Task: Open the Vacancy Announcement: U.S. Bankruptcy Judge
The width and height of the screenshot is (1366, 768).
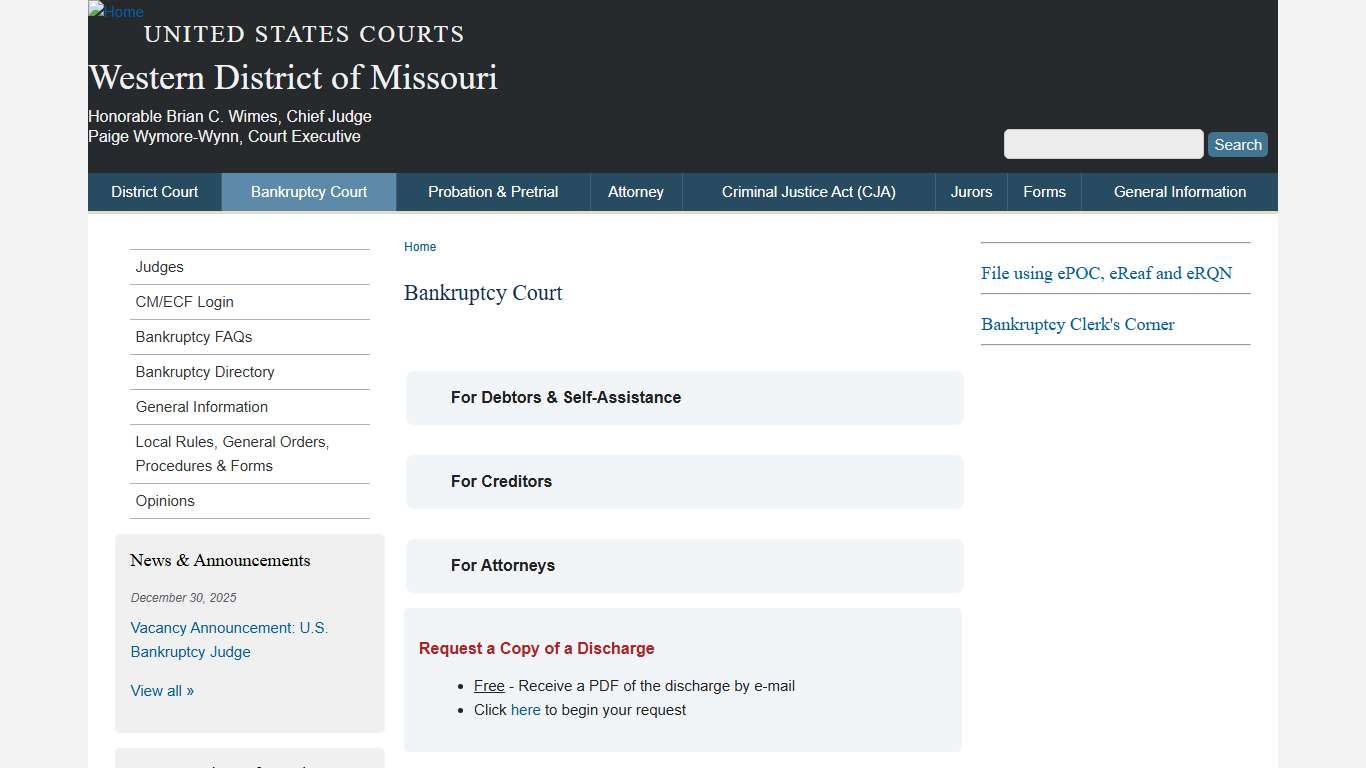Action: 229,640
